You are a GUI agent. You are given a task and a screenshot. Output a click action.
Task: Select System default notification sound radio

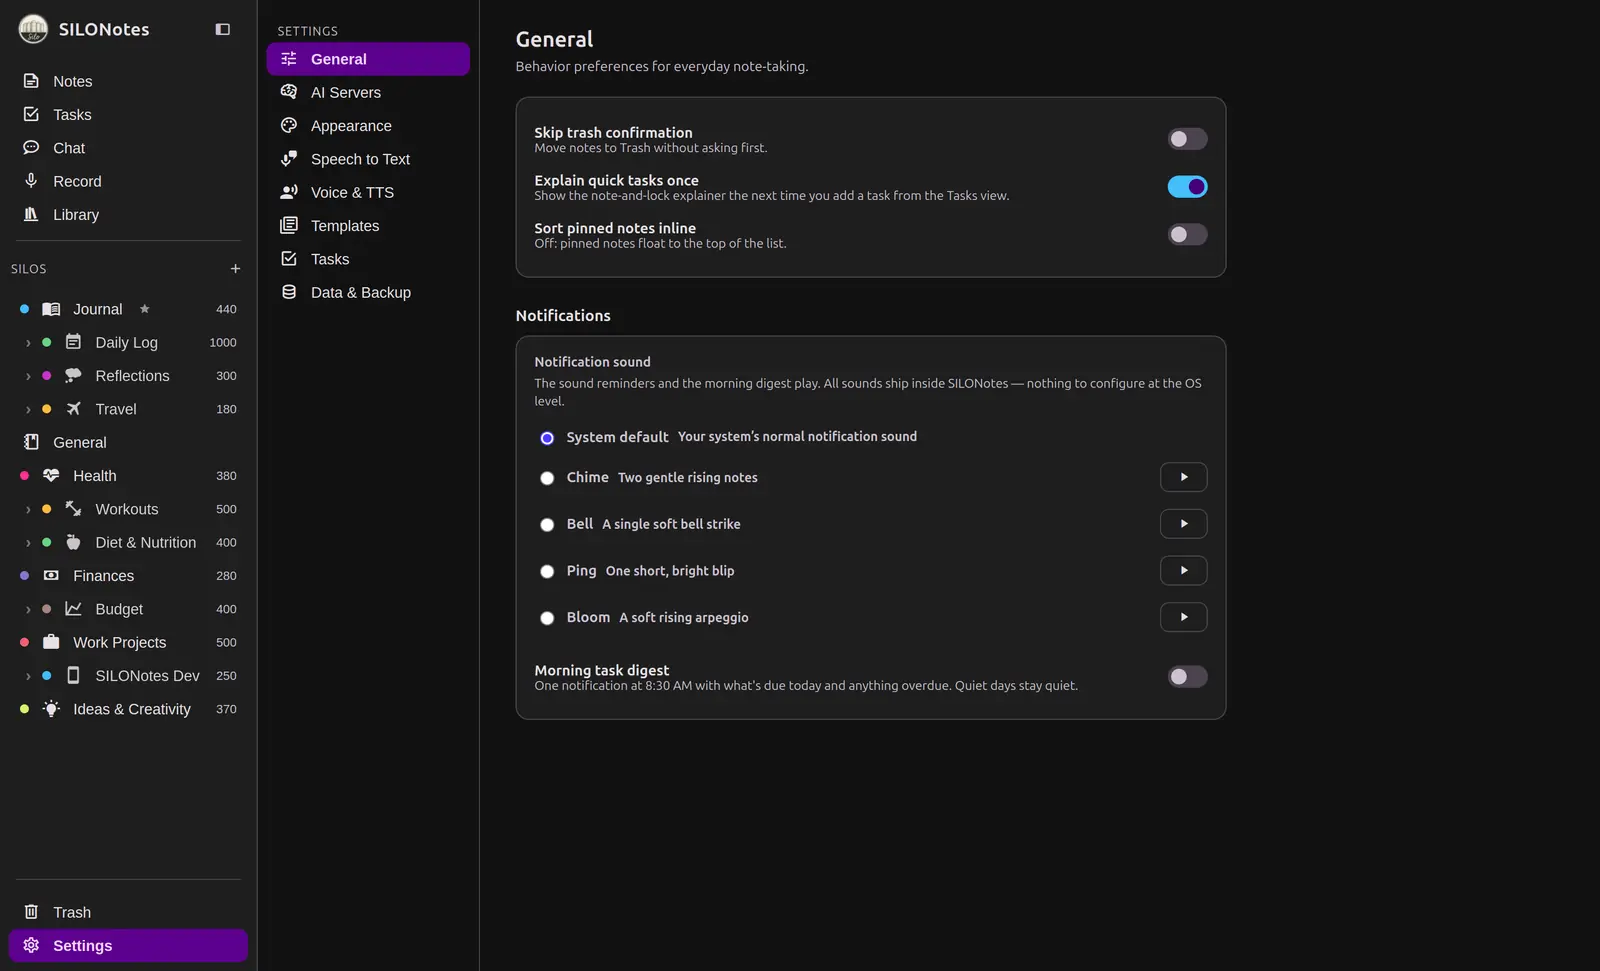click(547, 438)
